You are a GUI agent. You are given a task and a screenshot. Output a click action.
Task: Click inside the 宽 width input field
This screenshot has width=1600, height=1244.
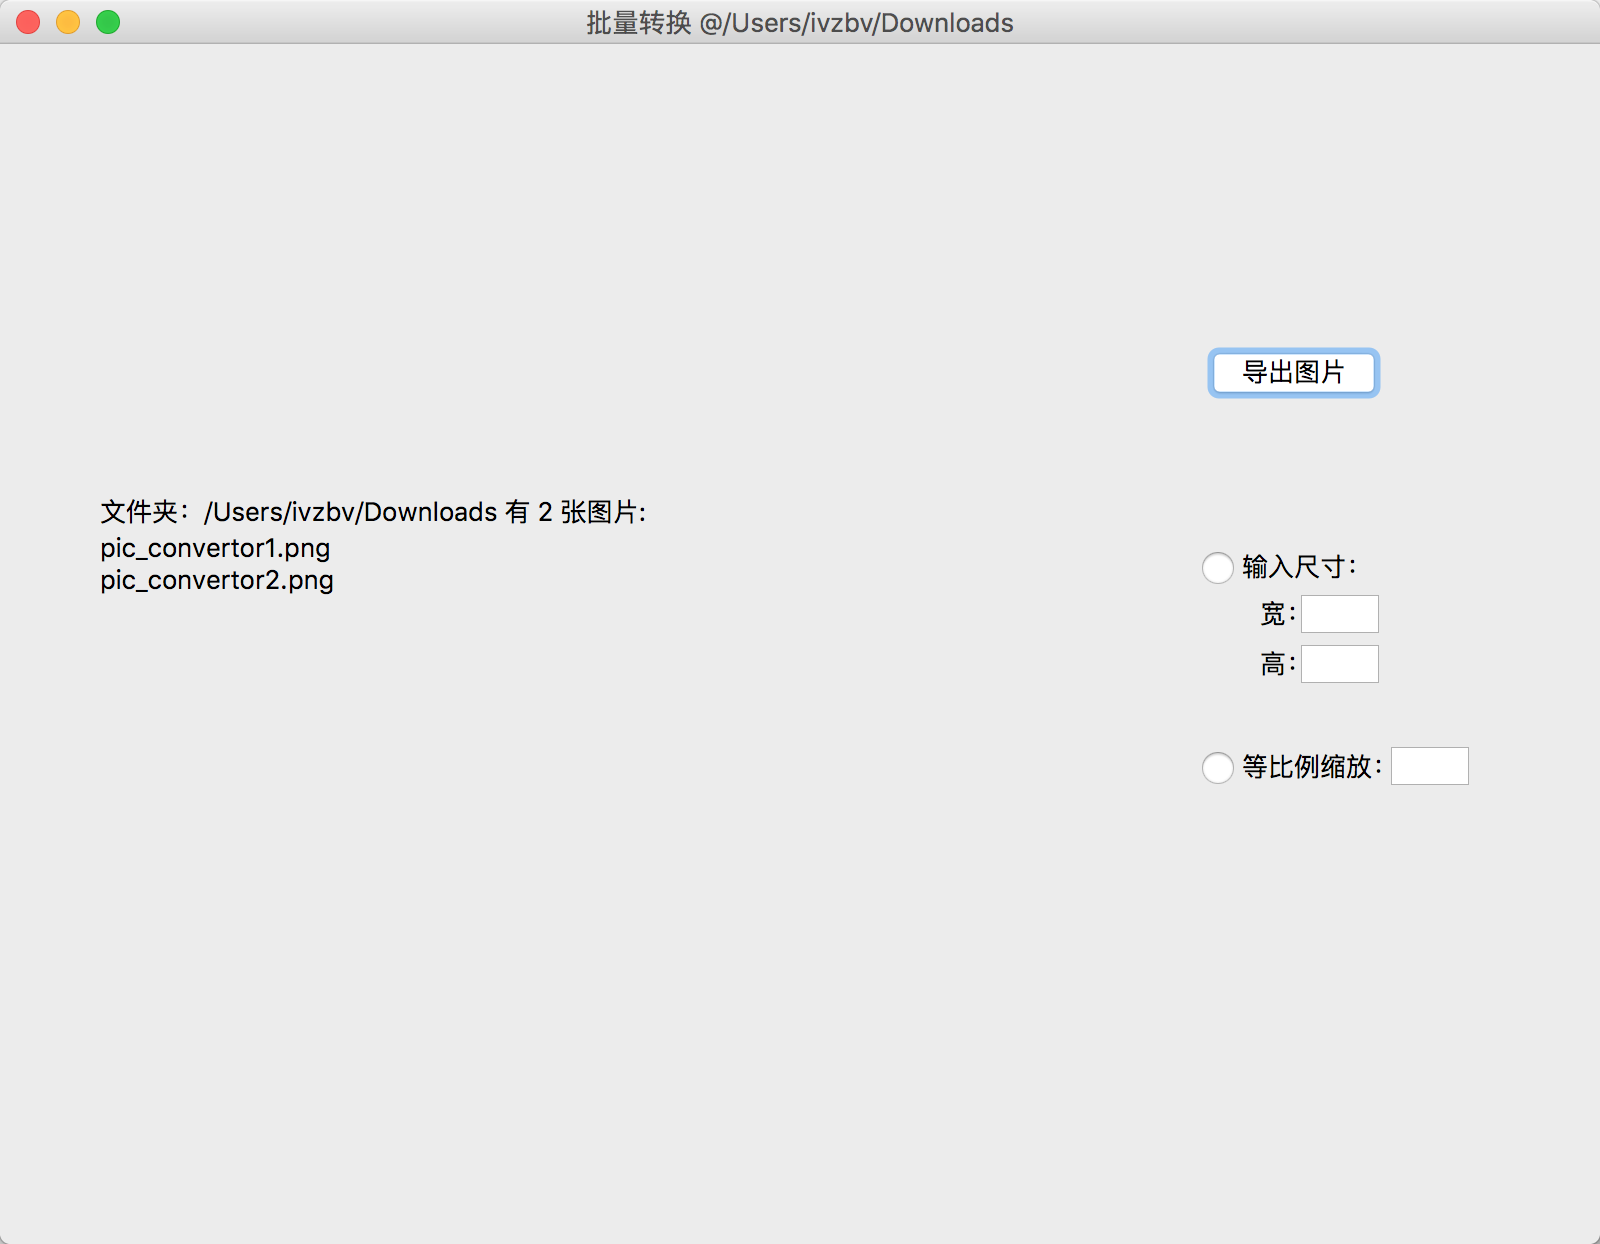coord(1339,613)
